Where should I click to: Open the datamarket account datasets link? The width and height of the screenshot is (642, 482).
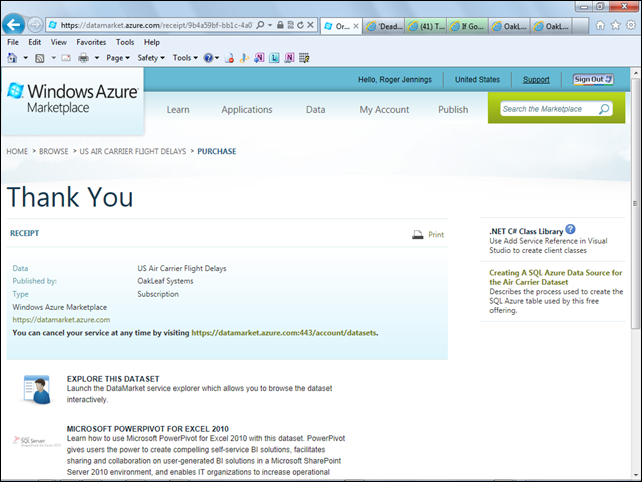284,332
